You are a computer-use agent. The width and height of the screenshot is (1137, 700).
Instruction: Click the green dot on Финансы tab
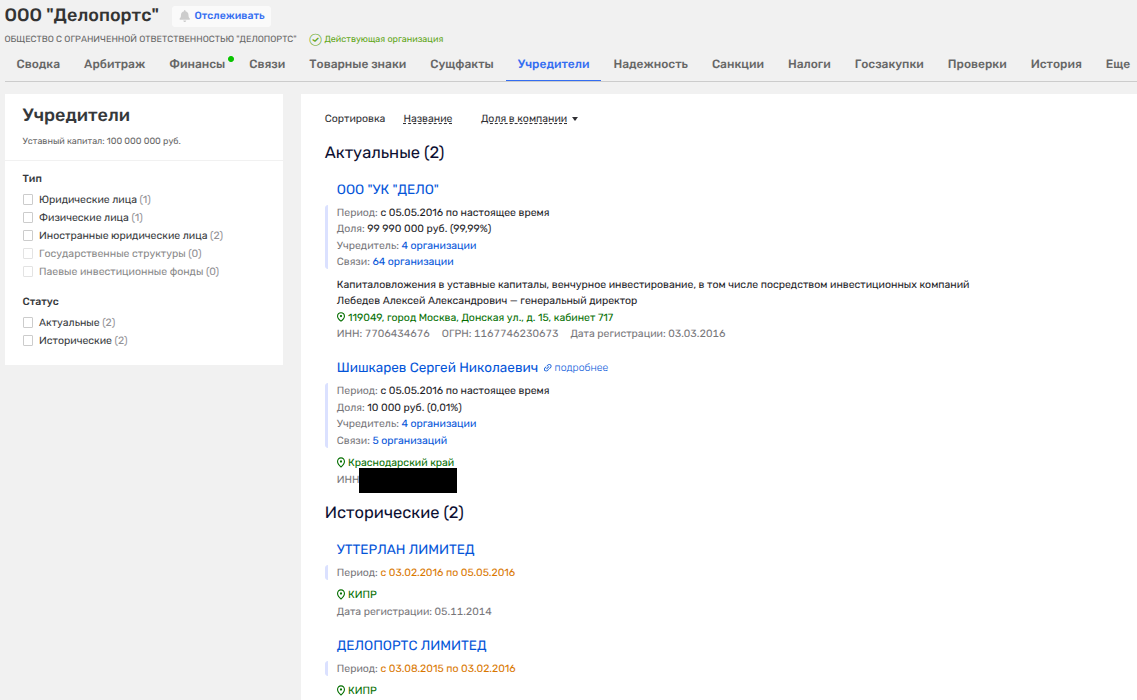pyautogui.click(x=231, y=59)
